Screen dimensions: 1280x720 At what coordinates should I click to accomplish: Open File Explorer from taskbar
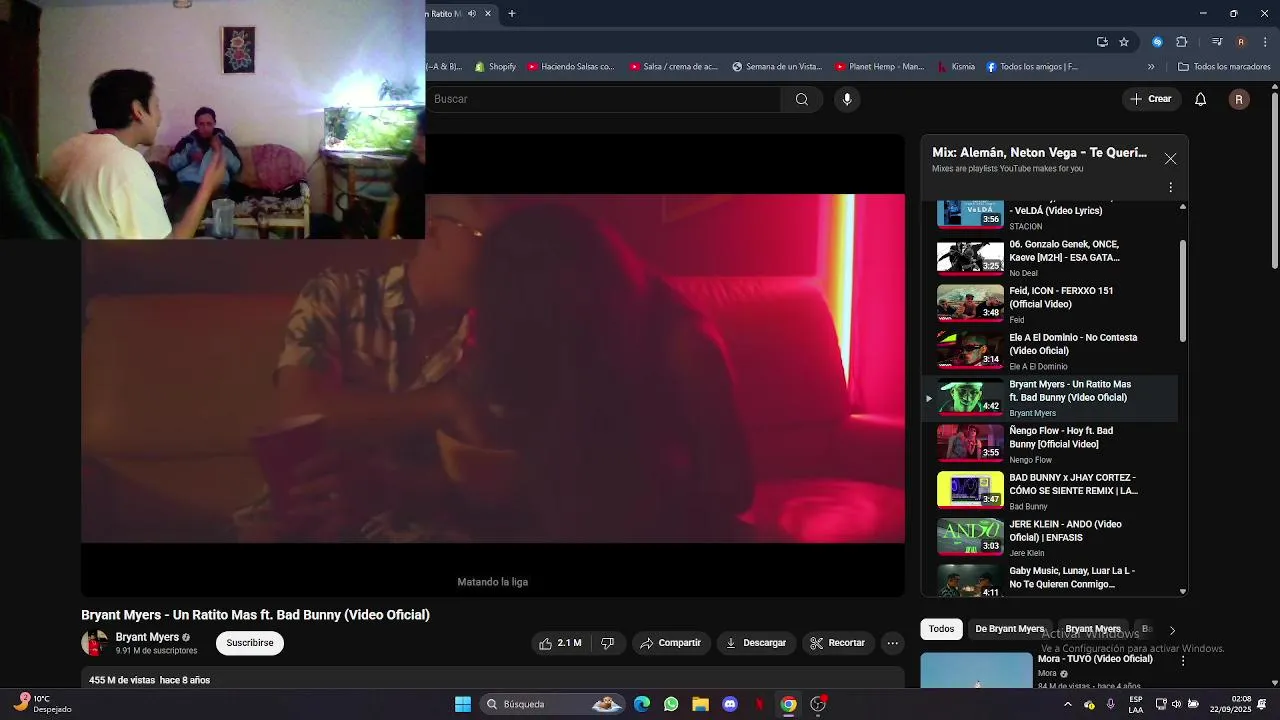(700, 704)
